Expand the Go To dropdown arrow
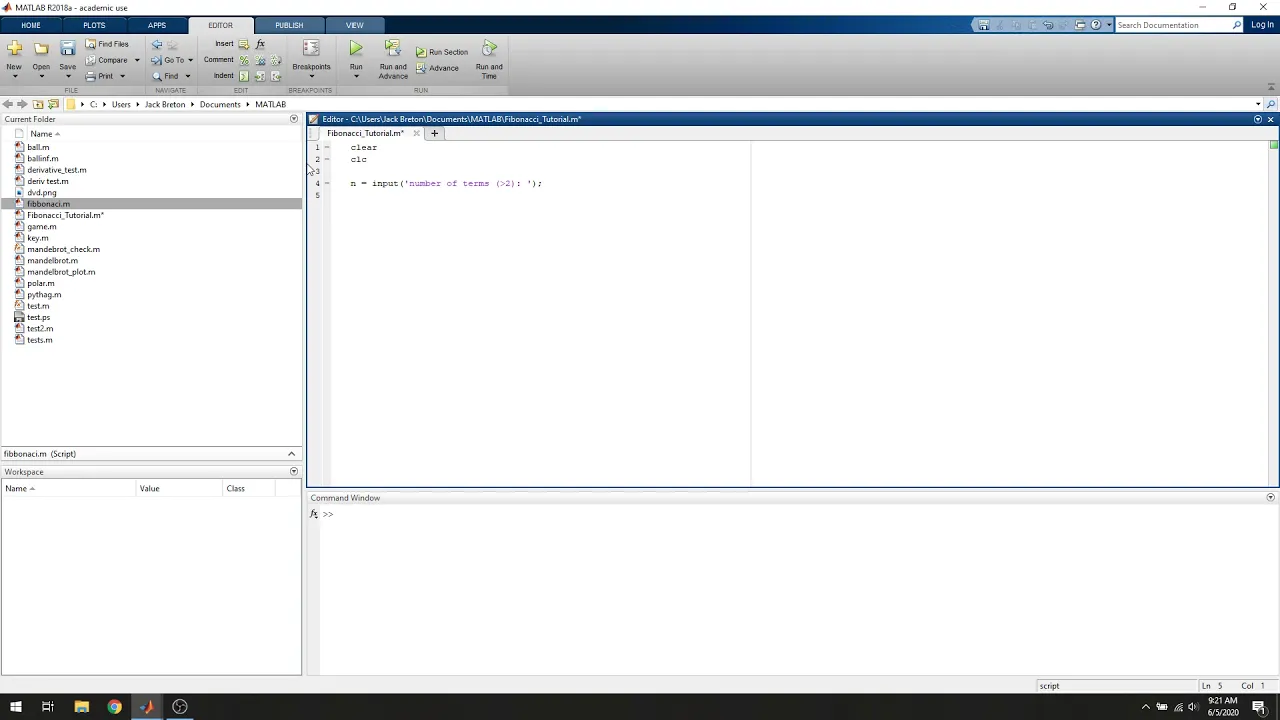 190,60
